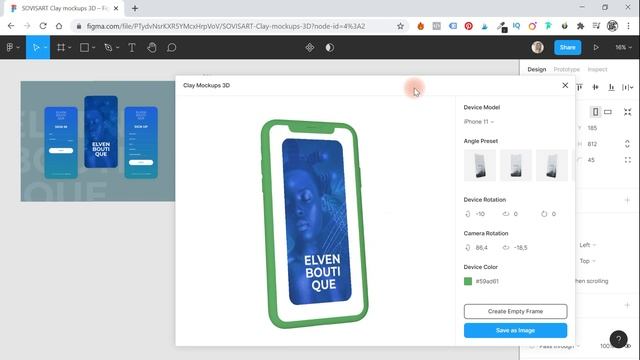Click Save as Image button
Image resolution: width=640 pixels, height=360 pixels.
coord(515,331)
